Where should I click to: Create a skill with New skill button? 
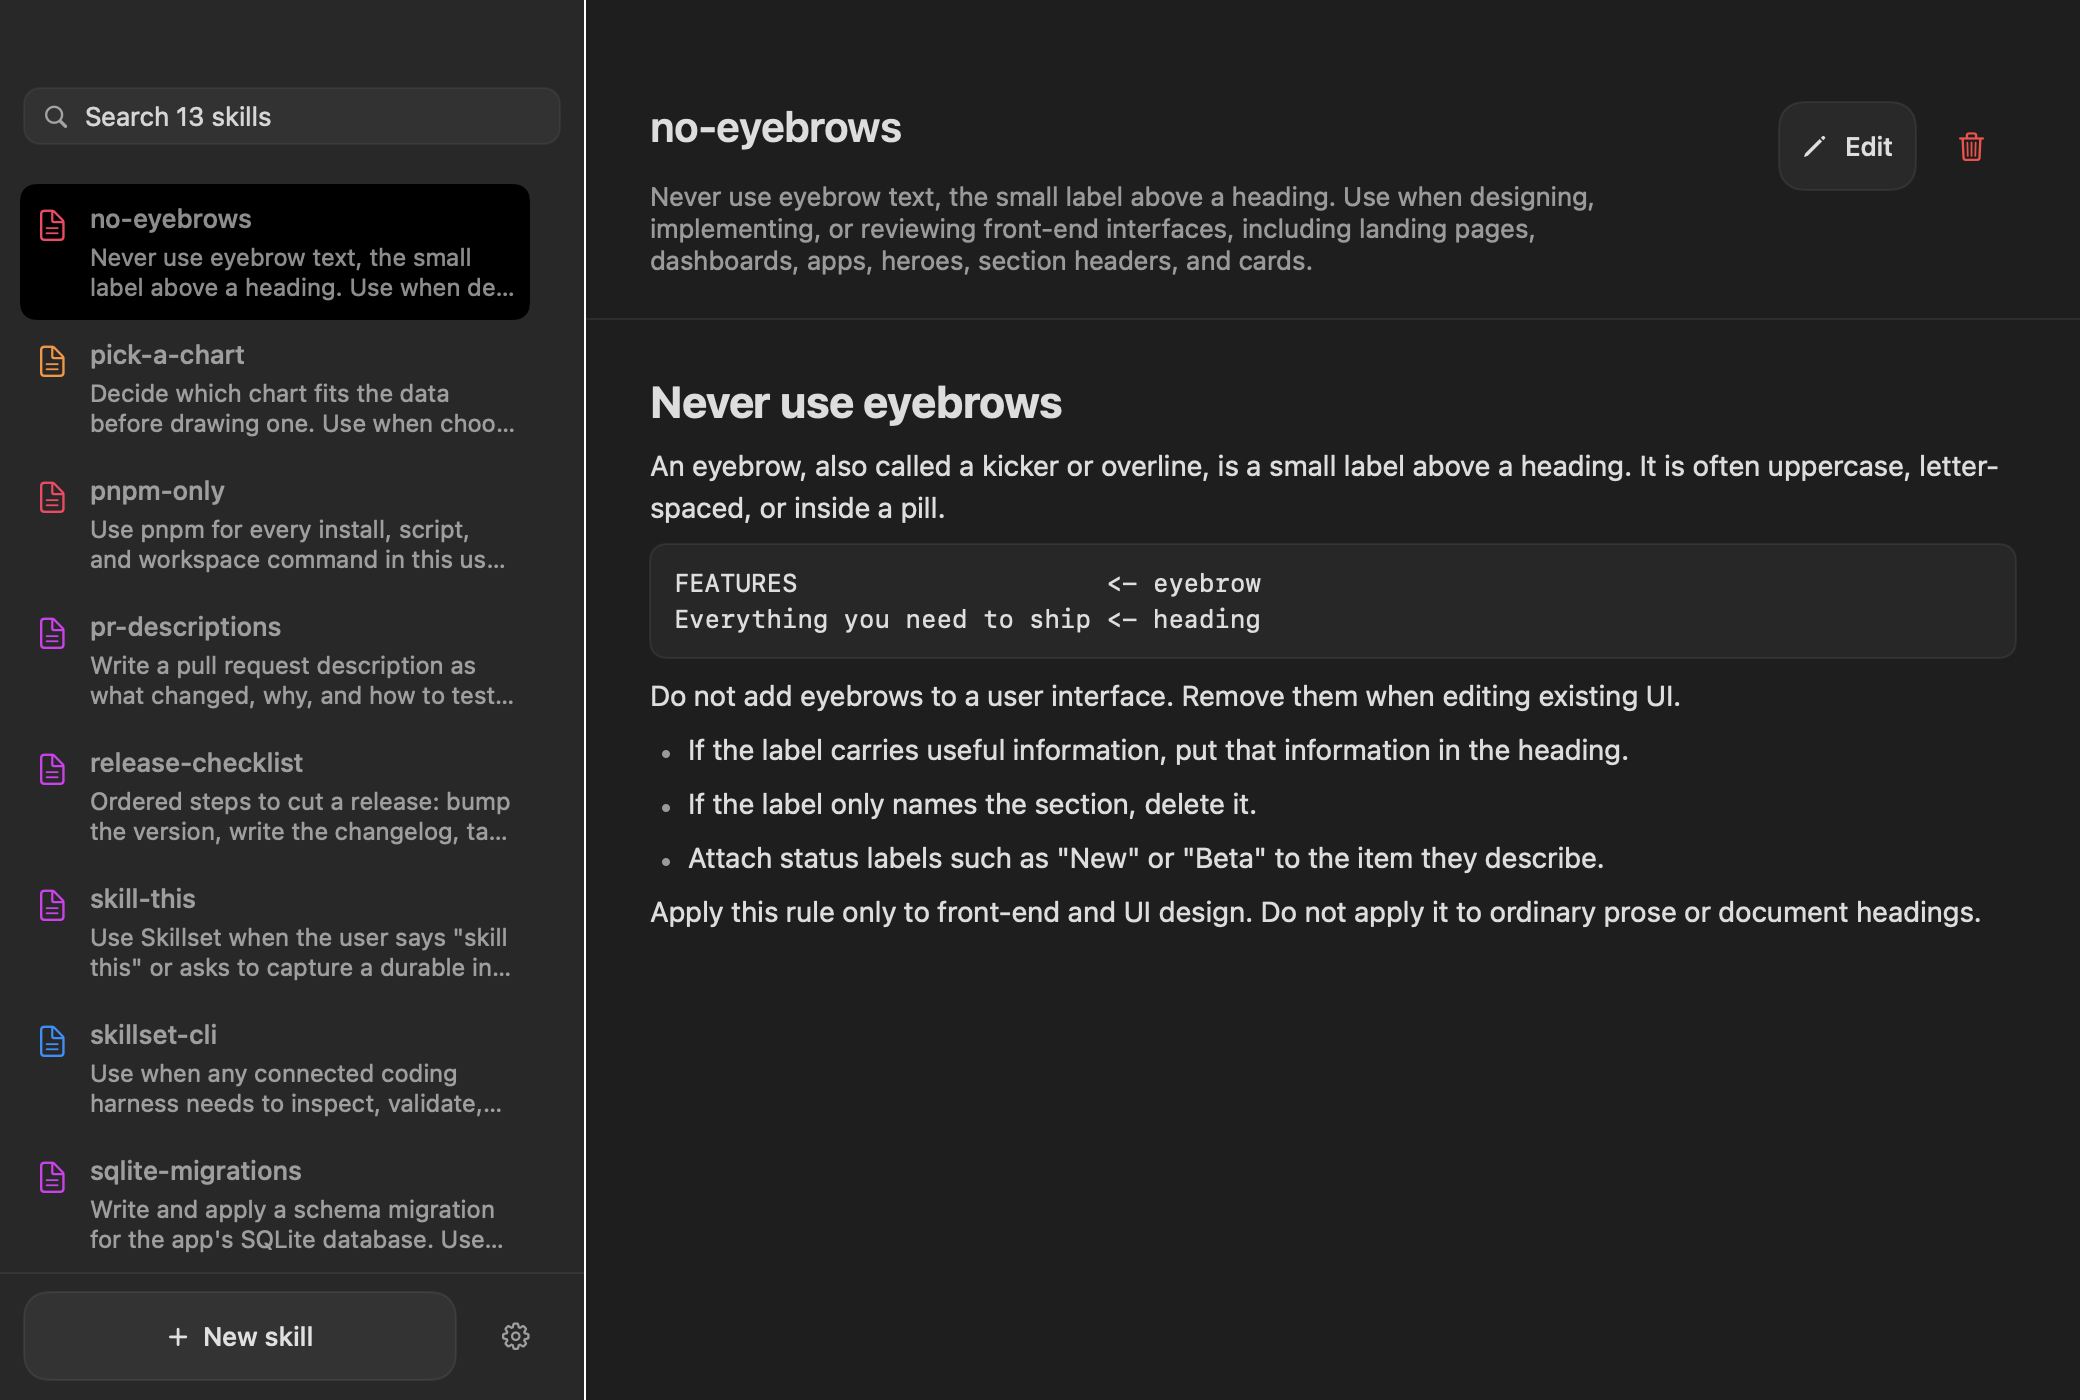point(240,1336)
